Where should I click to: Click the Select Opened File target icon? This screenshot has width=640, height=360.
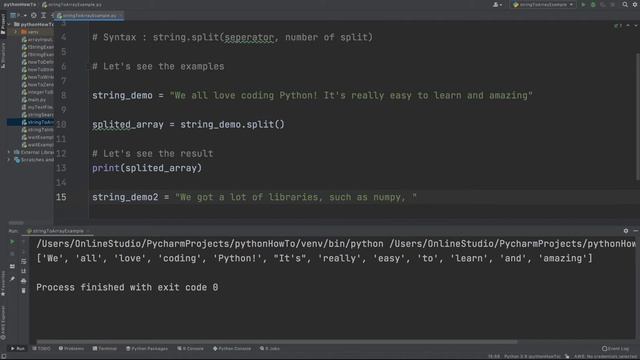(x=33, y=16)
